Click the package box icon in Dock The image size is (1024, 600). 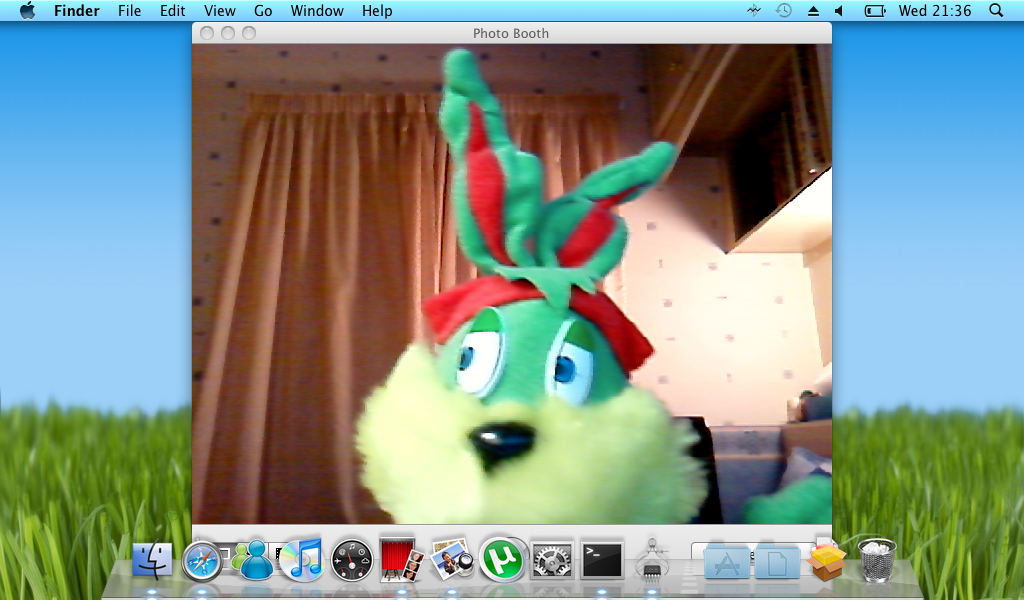click(826, 560)
